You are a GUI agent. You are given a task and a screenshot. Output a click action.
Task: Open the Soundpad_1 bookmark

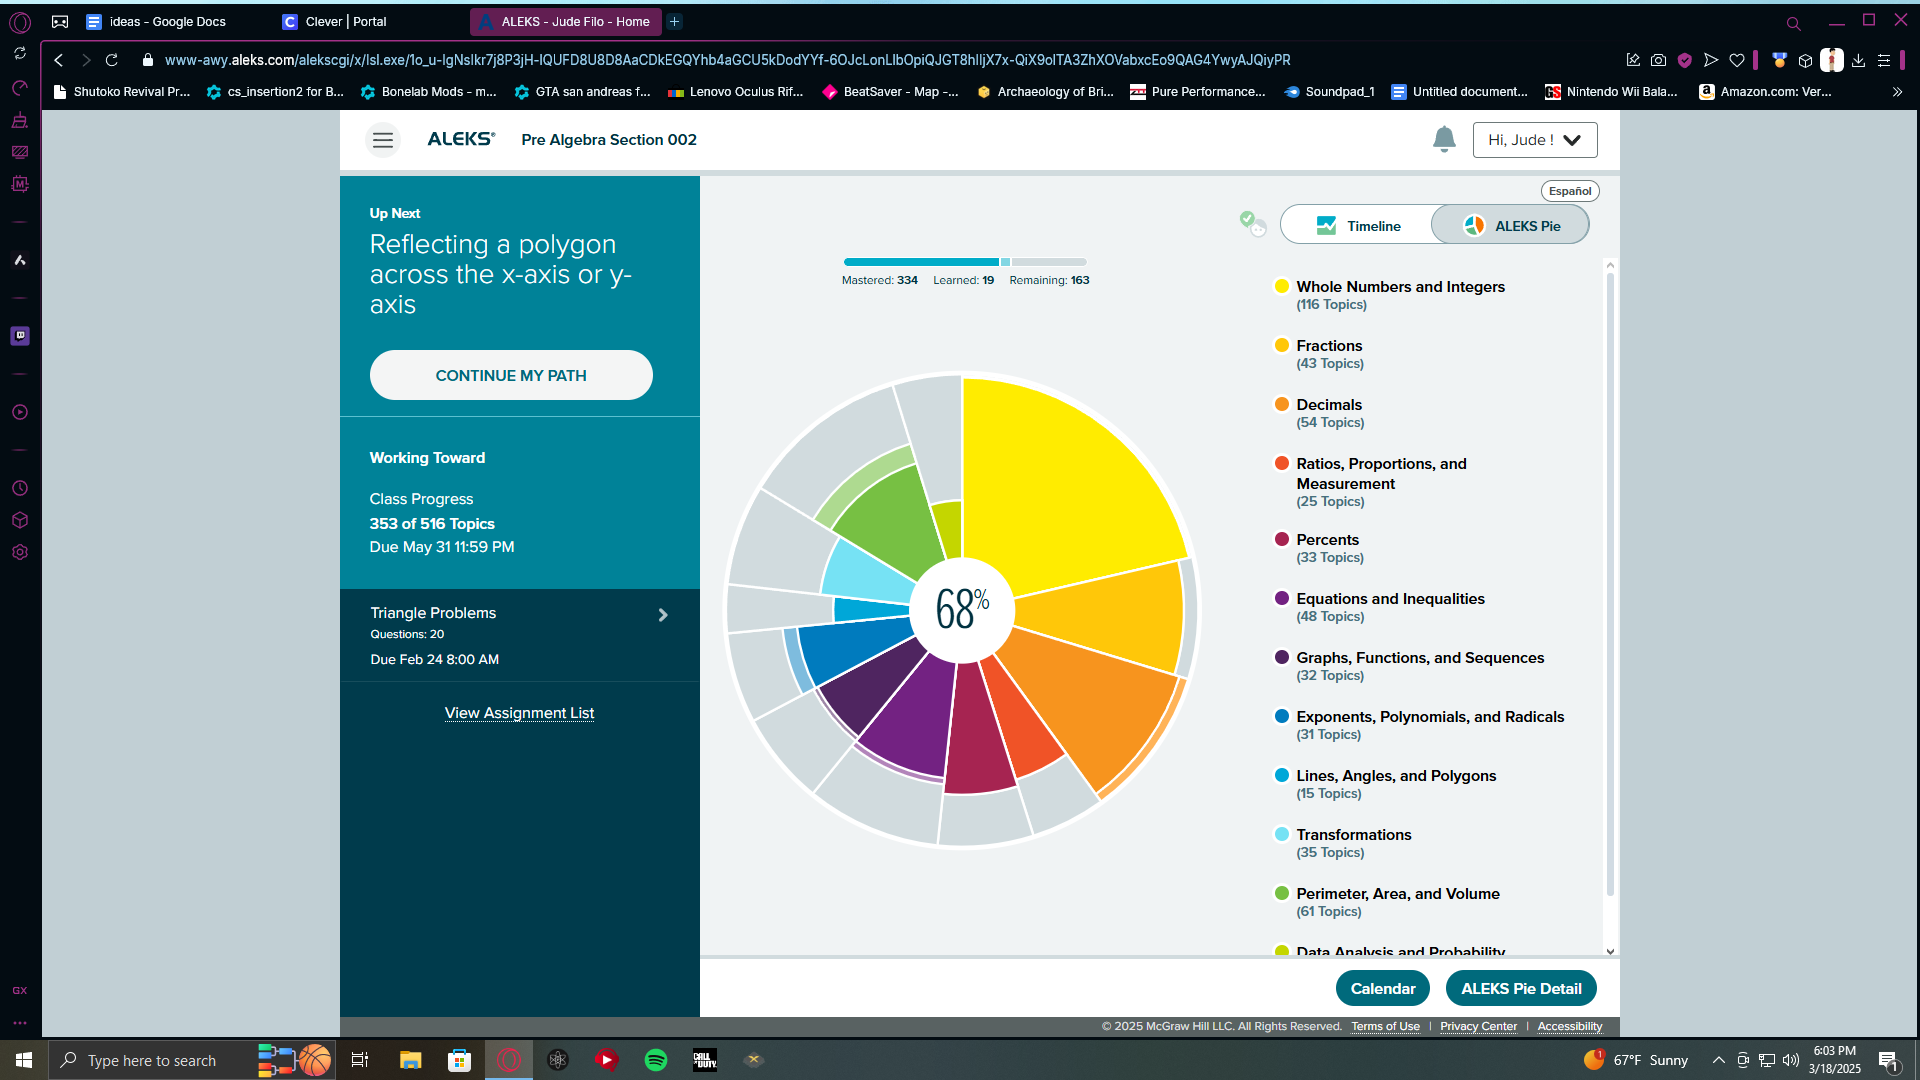click(1330, 92)
